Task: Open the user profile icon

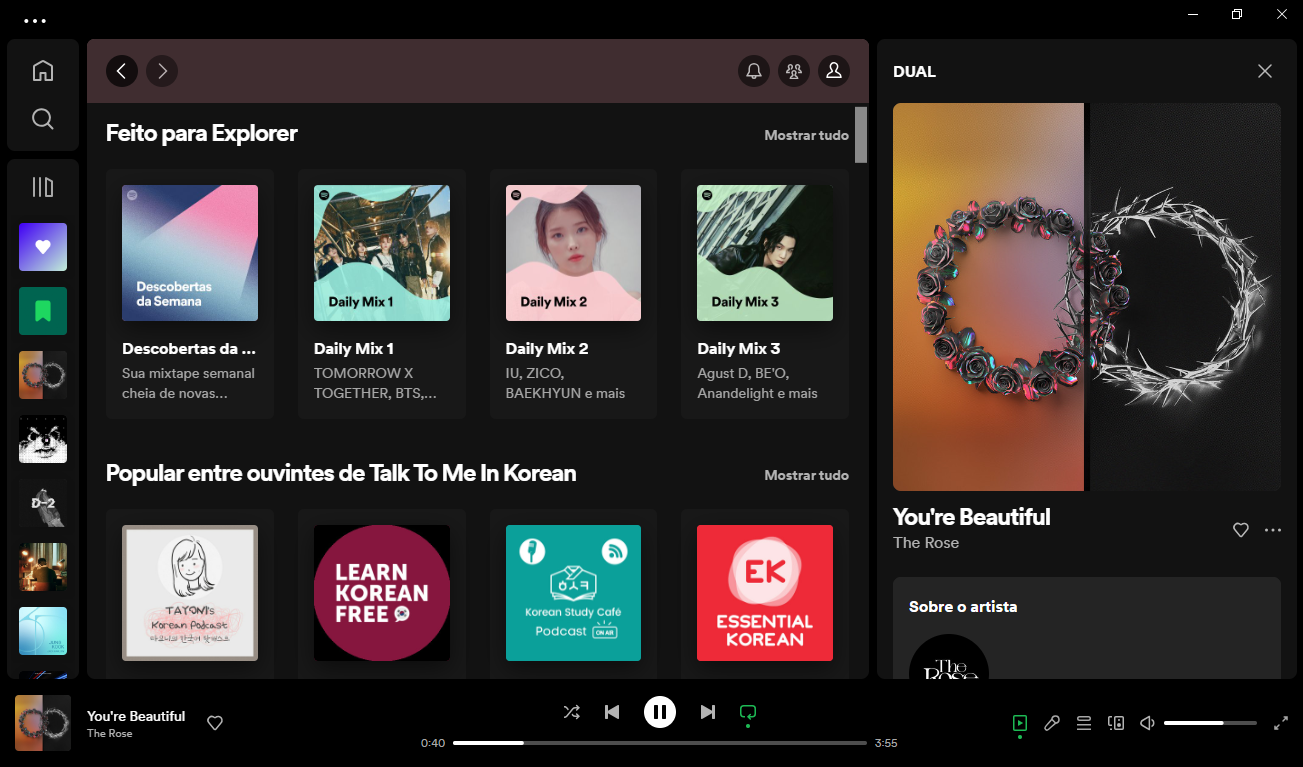Action: [834, 71]
